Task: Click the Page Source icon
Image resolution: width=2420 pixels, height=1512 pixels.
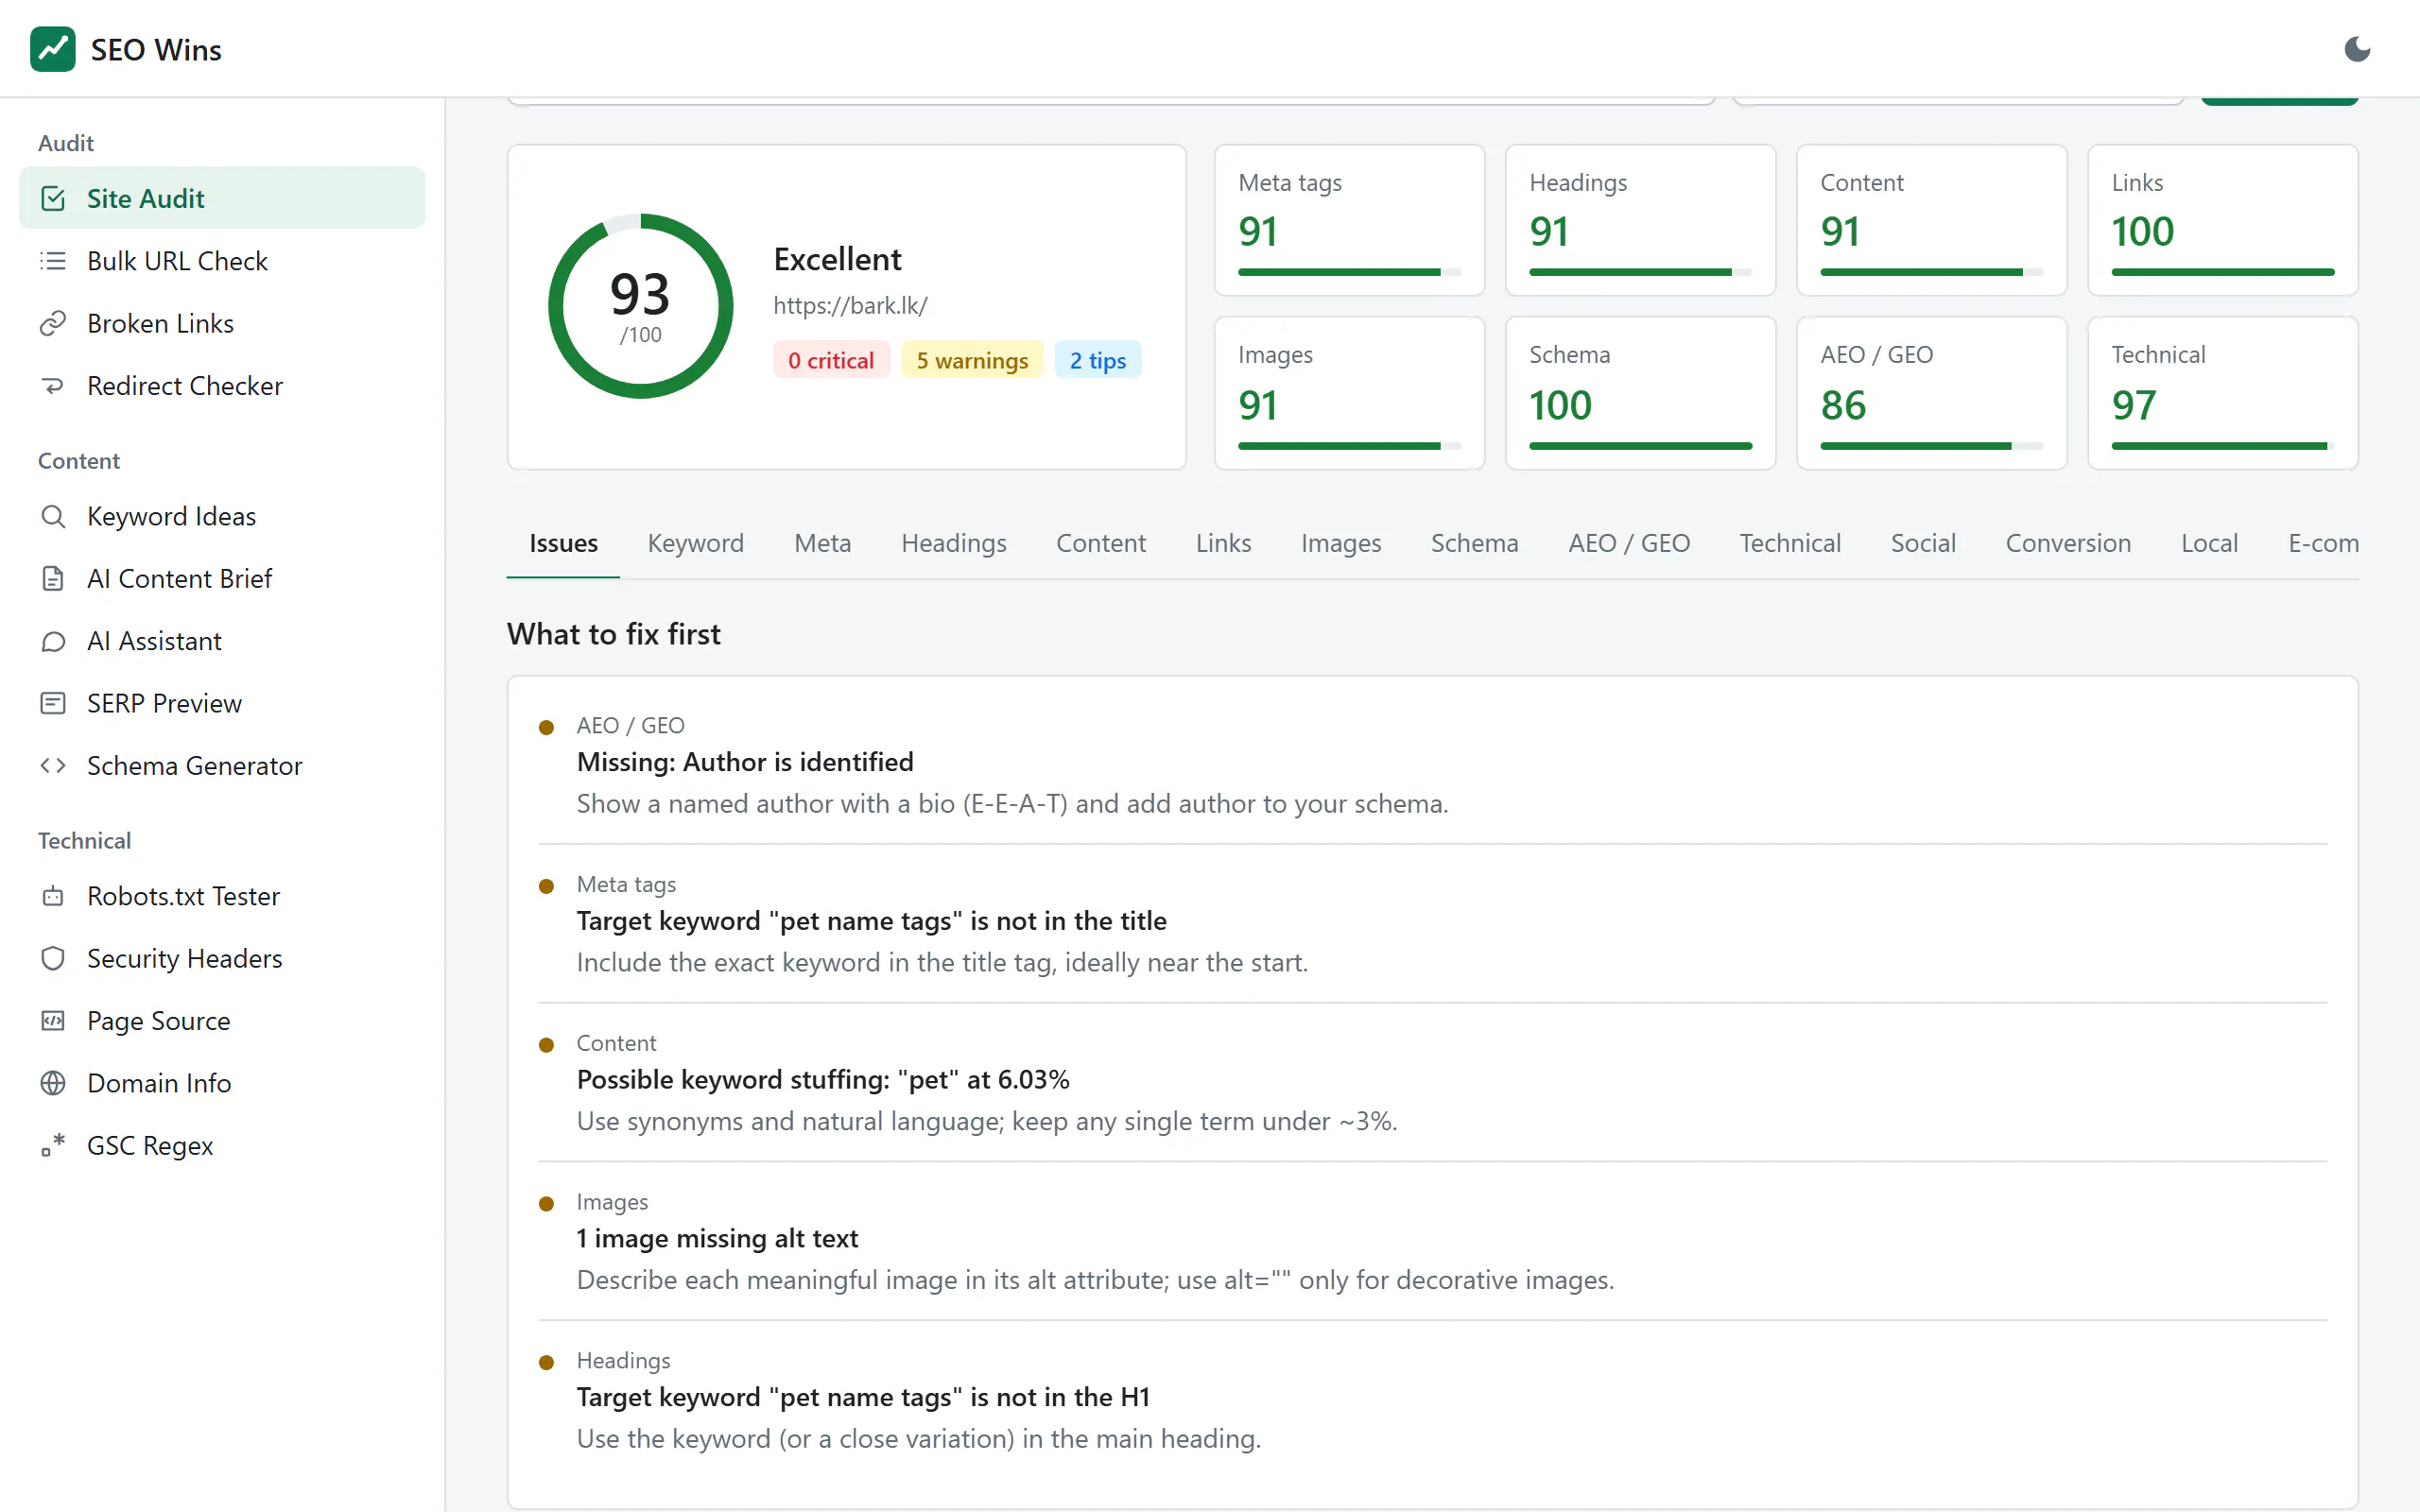Action: pyautogui.click(x=53, y=1020)
